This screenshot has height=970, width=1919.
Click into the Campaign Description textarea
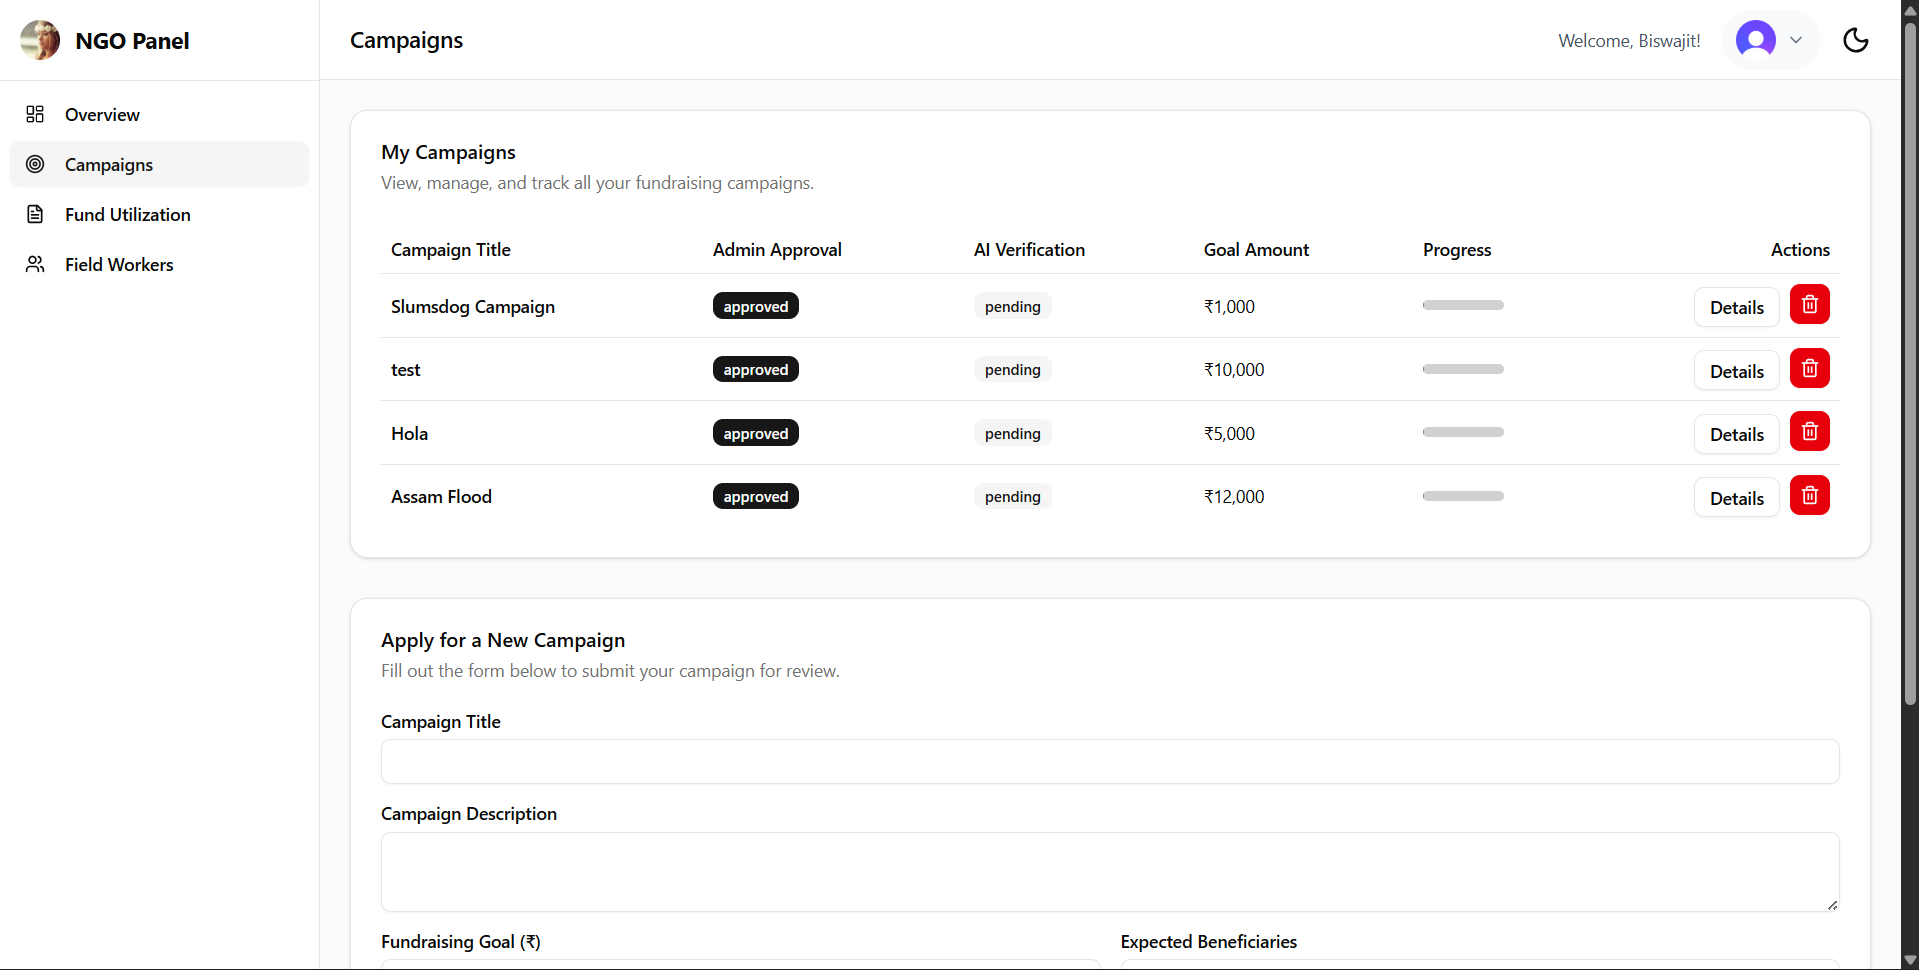(x=1109, y=872)
